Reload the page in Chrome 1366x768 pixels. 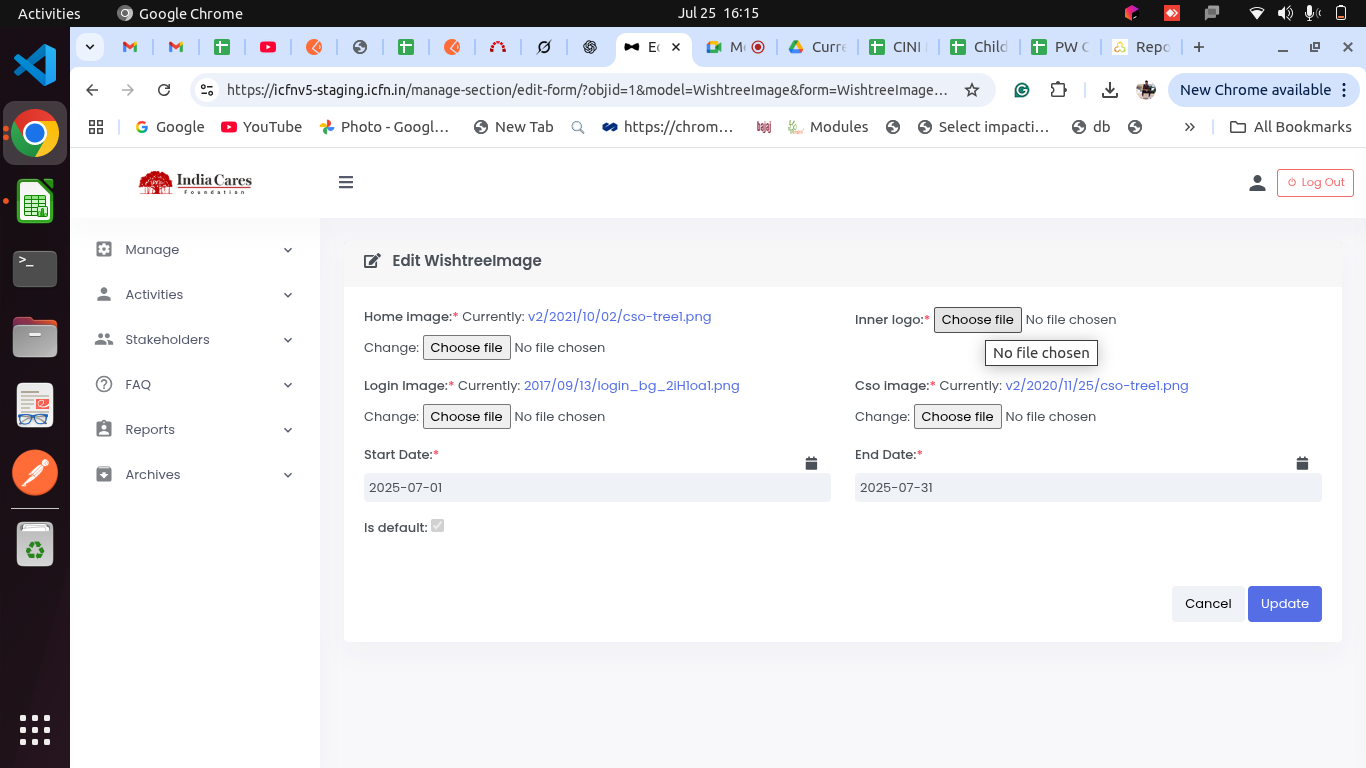click(164, 90)
